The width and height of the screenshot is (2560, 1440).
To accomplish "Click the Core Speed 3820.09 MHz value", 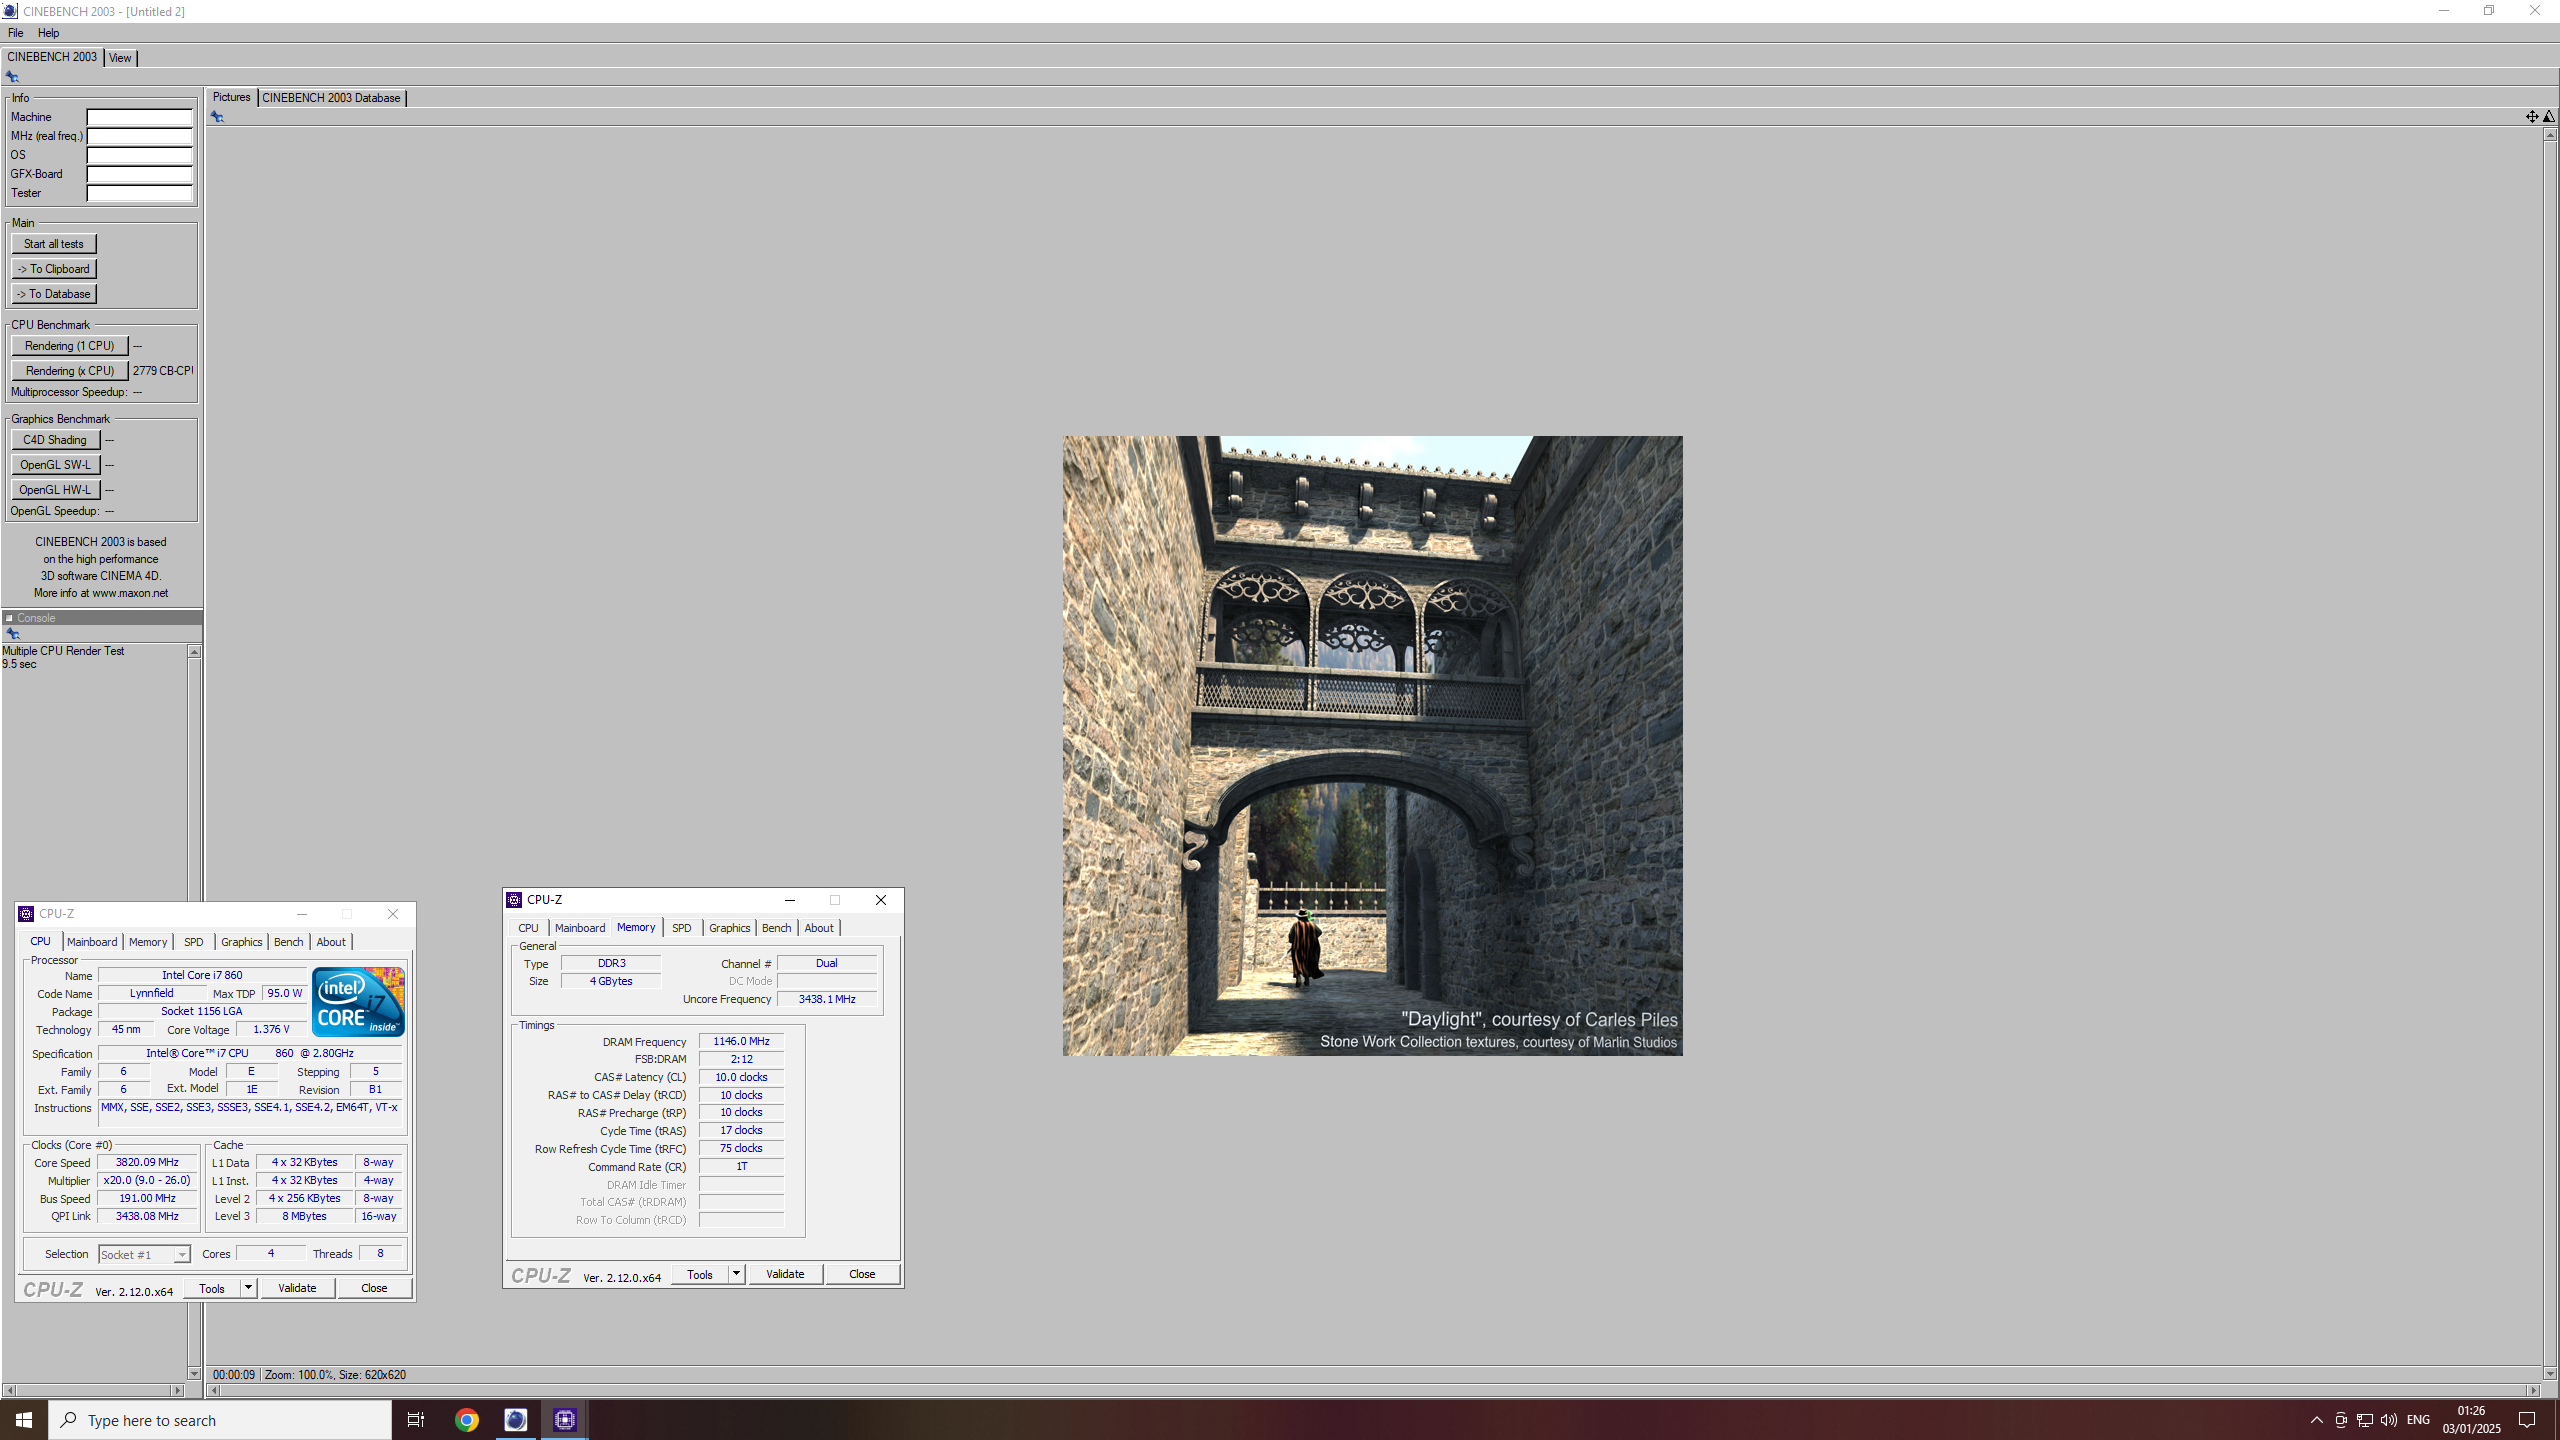I will pos(147,1162).
